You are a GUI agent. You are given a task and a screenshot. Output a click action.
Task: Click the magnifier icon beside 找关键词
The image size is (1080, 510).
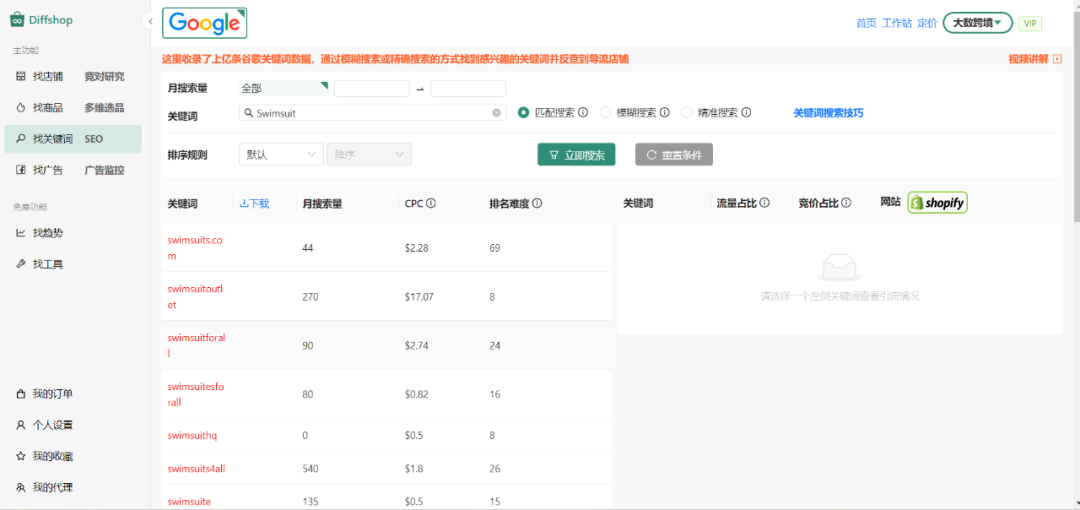[x=21, y=139]
